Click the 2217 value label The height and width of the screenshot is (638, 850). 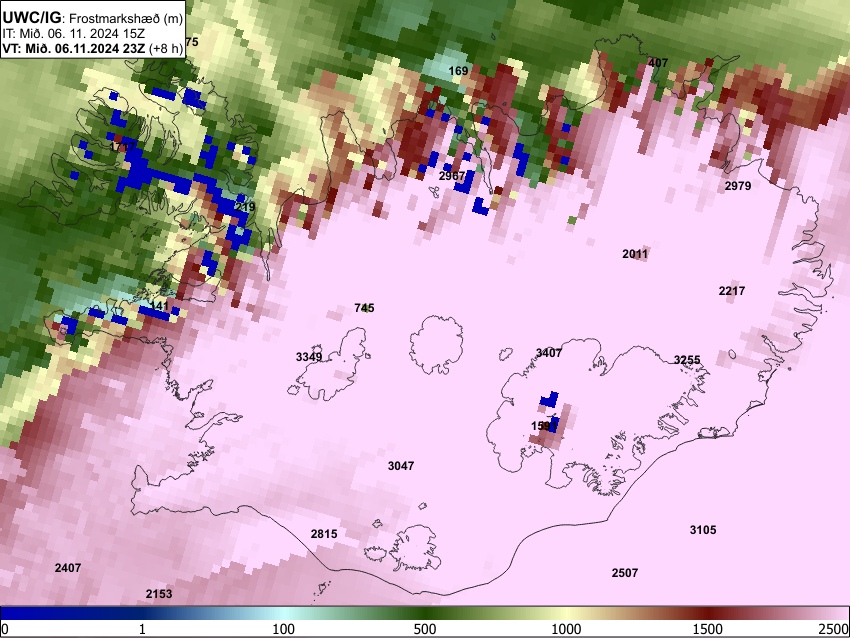(732, 291)
